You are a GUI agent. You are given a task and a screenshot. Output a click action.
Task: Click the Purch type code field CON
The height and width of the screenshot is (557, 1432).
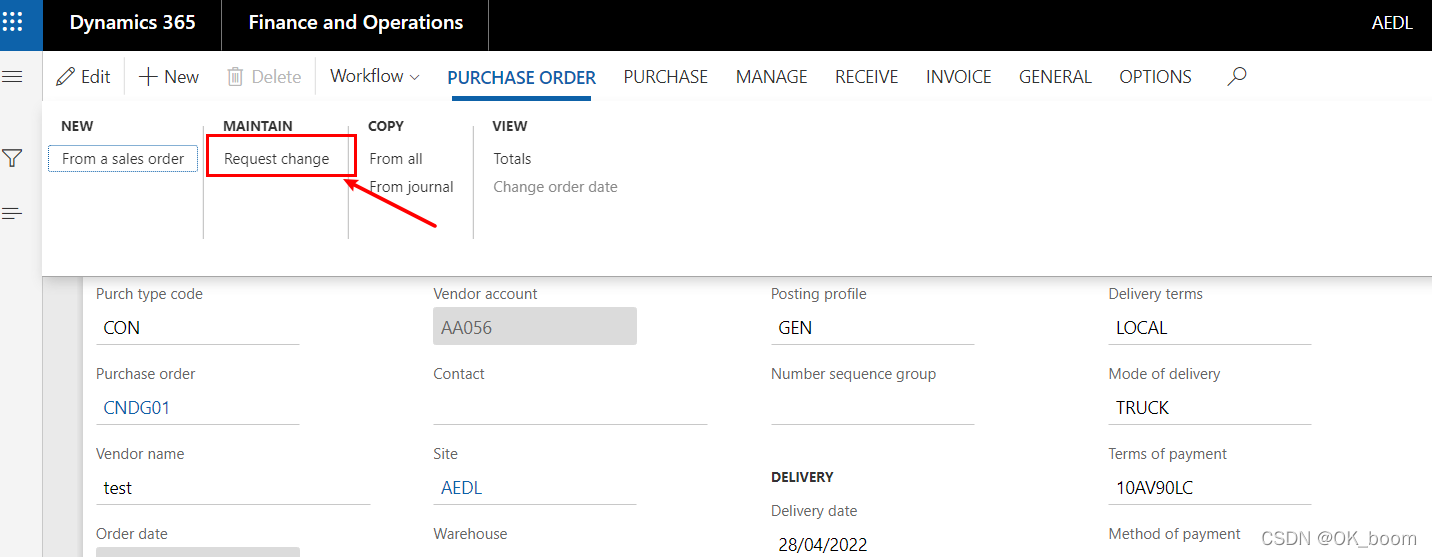tap(198, 328)
